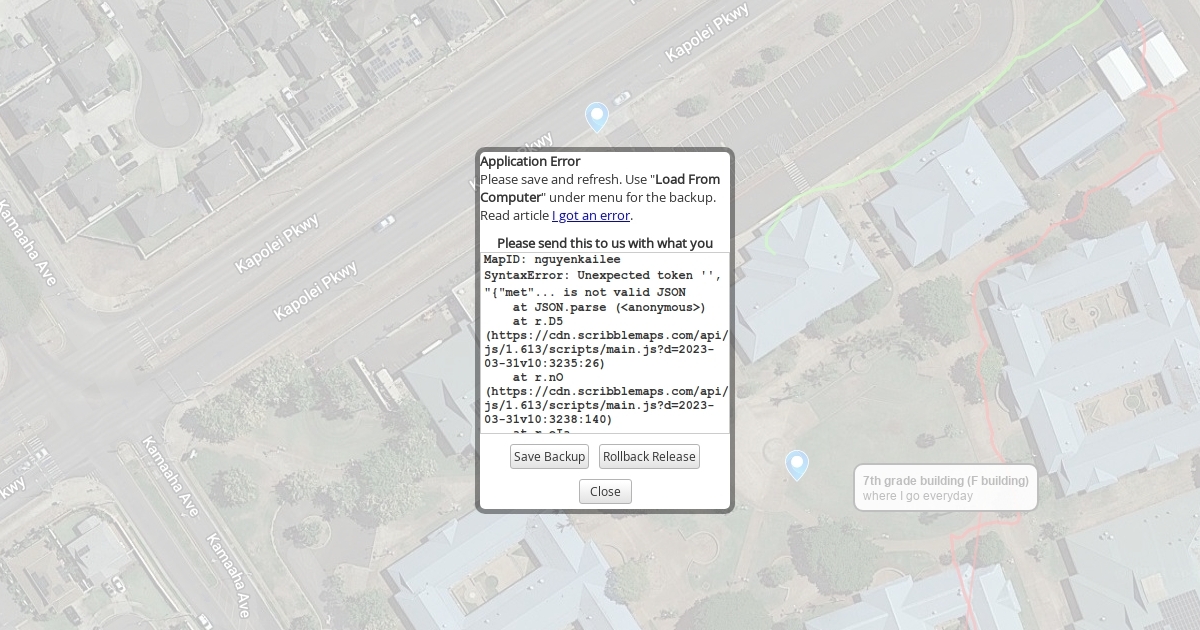Close the Application Error dialog
Viewport: 1200px width, 630px height.
coord(605,492)
